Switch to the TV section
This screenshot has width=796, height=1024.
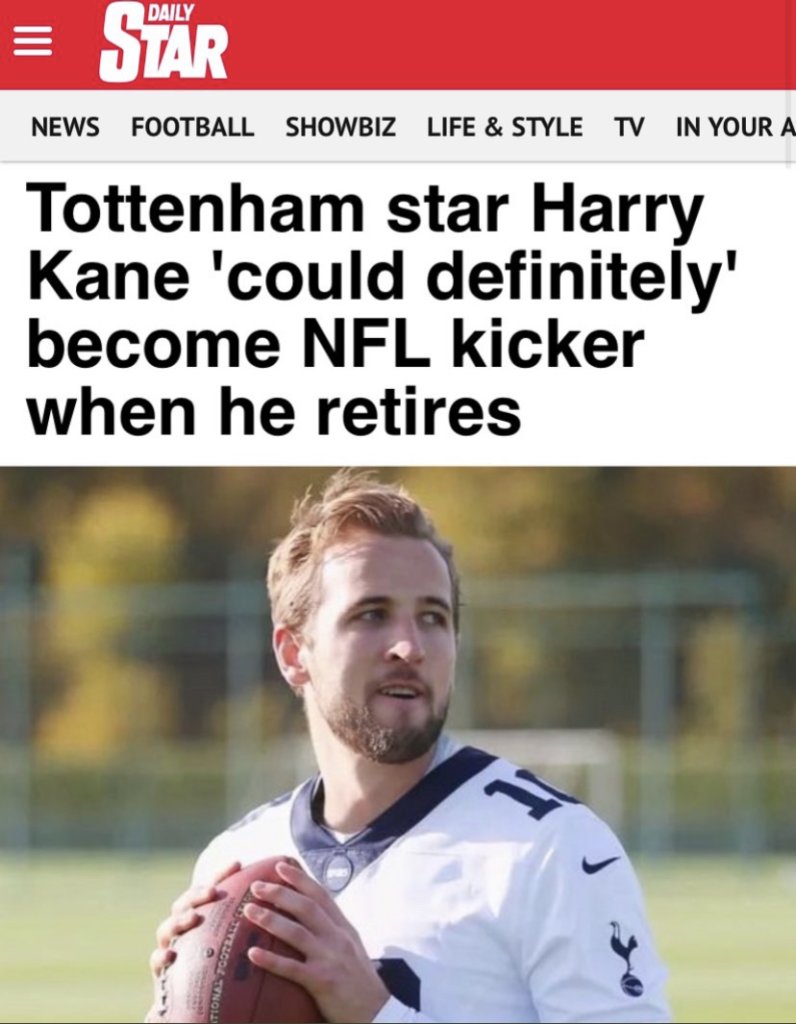(629, 127)
